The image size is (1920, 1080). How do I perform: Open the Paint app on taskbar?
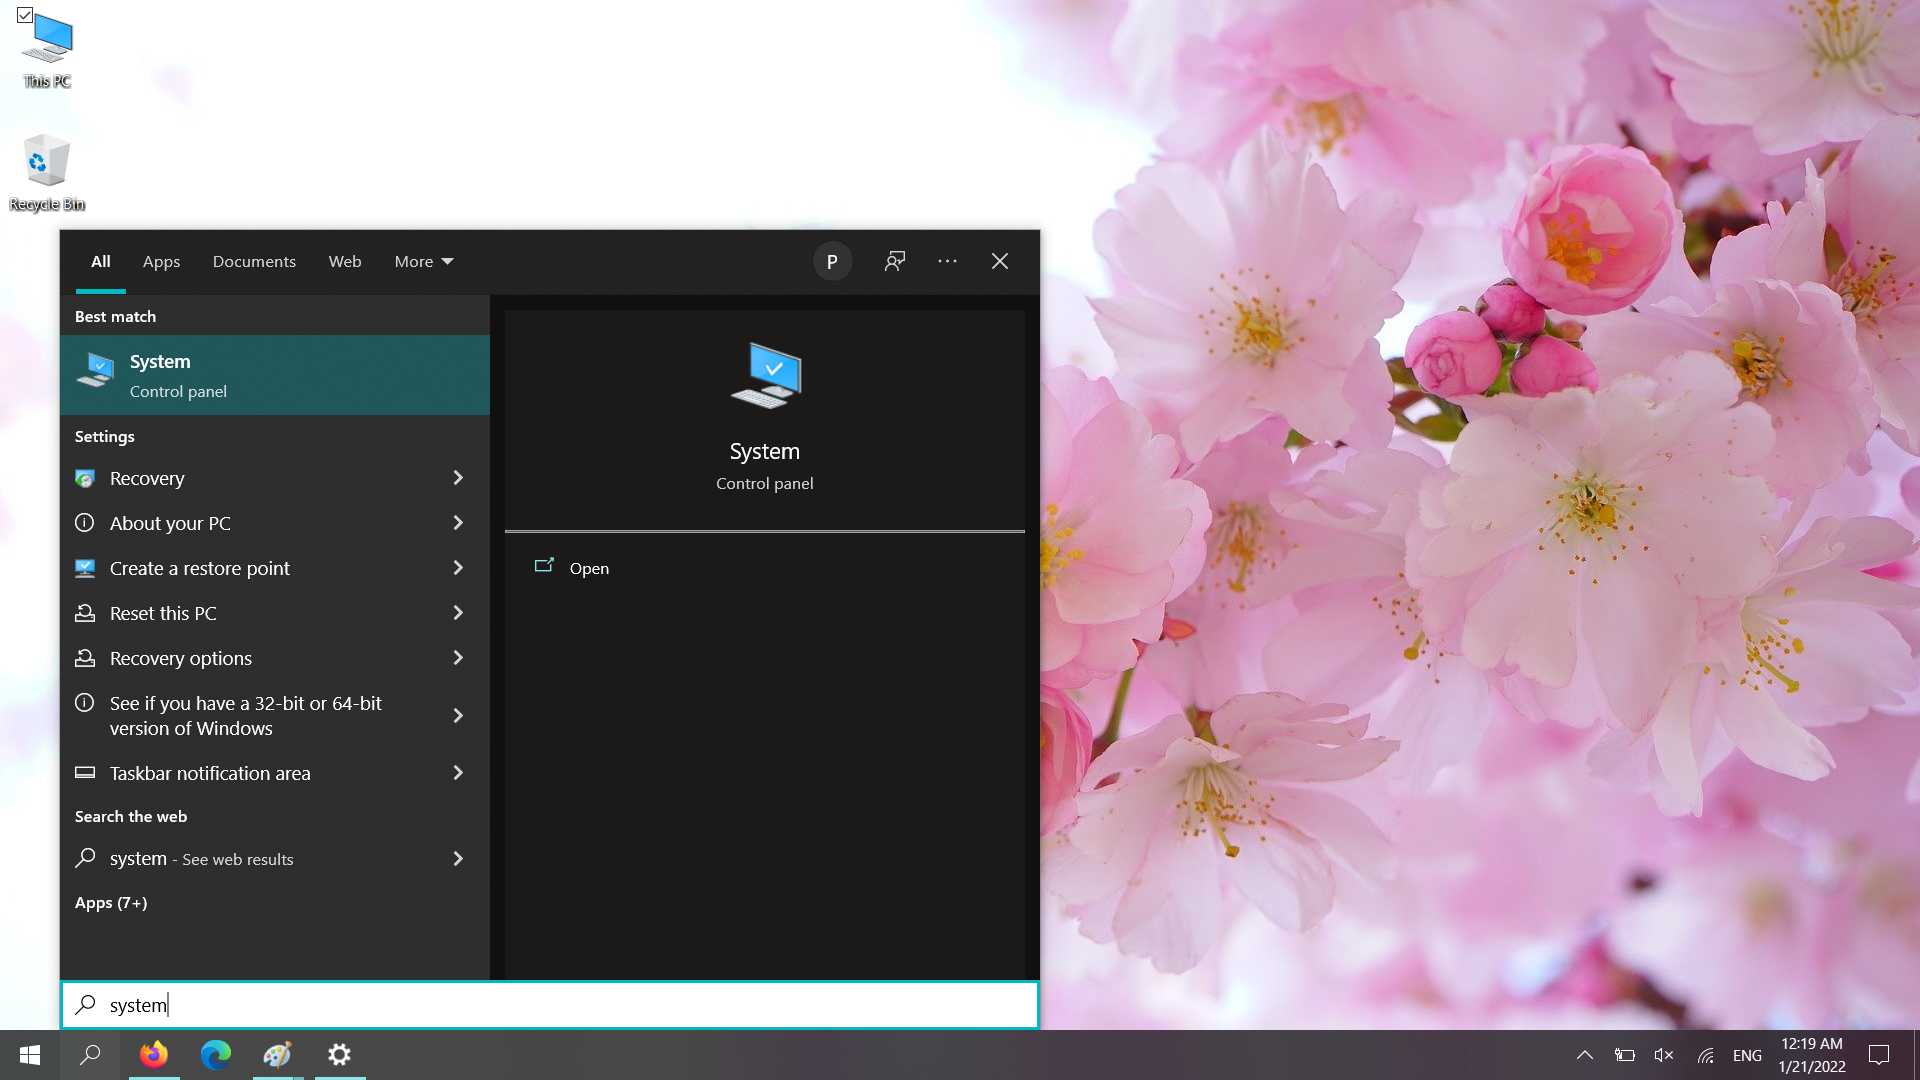pos(277,1055)
